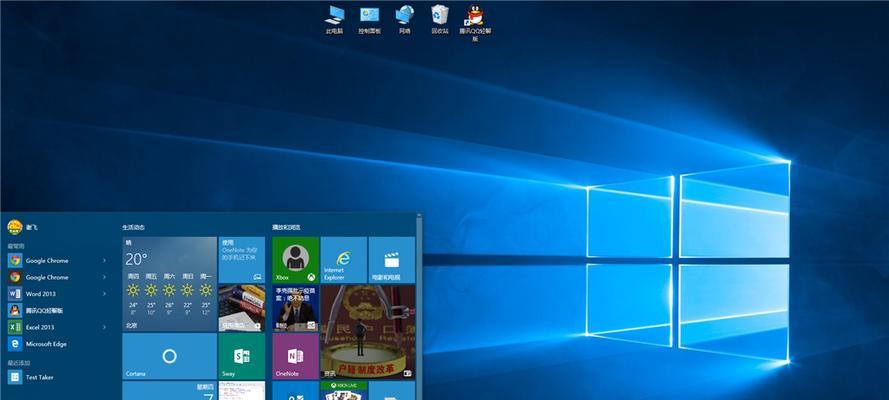Click the 生活动态 tile group header
This screenshot has height=400, width=889.
(133, 227)
